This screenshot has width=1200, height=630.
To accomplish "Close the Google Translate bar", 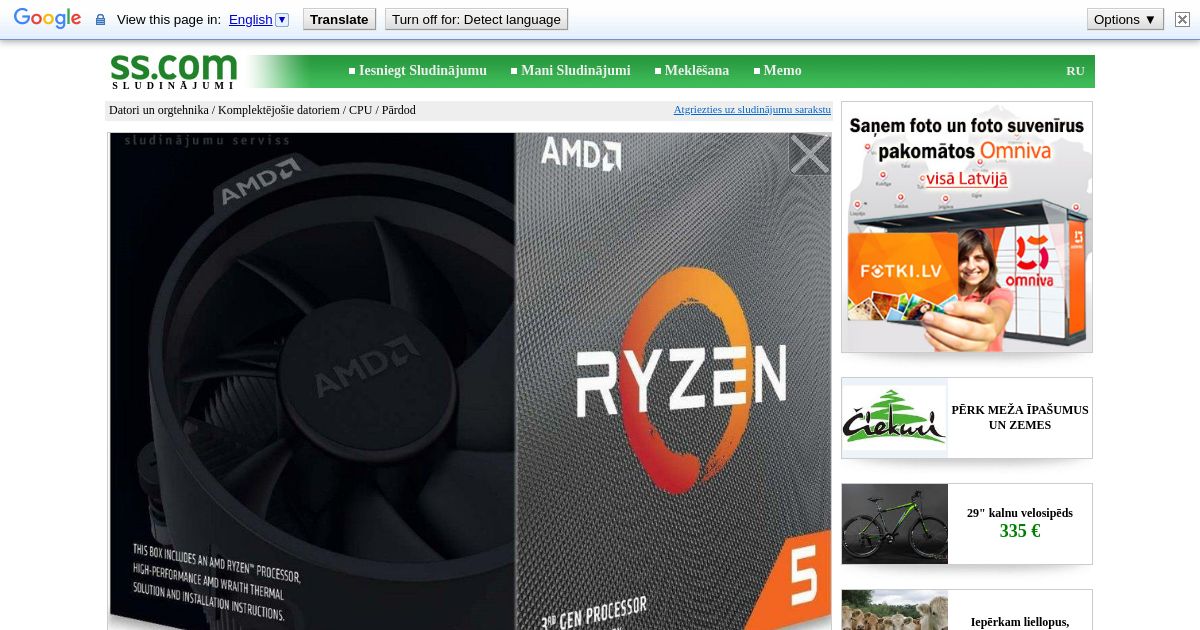I will tap(1183, 19).
